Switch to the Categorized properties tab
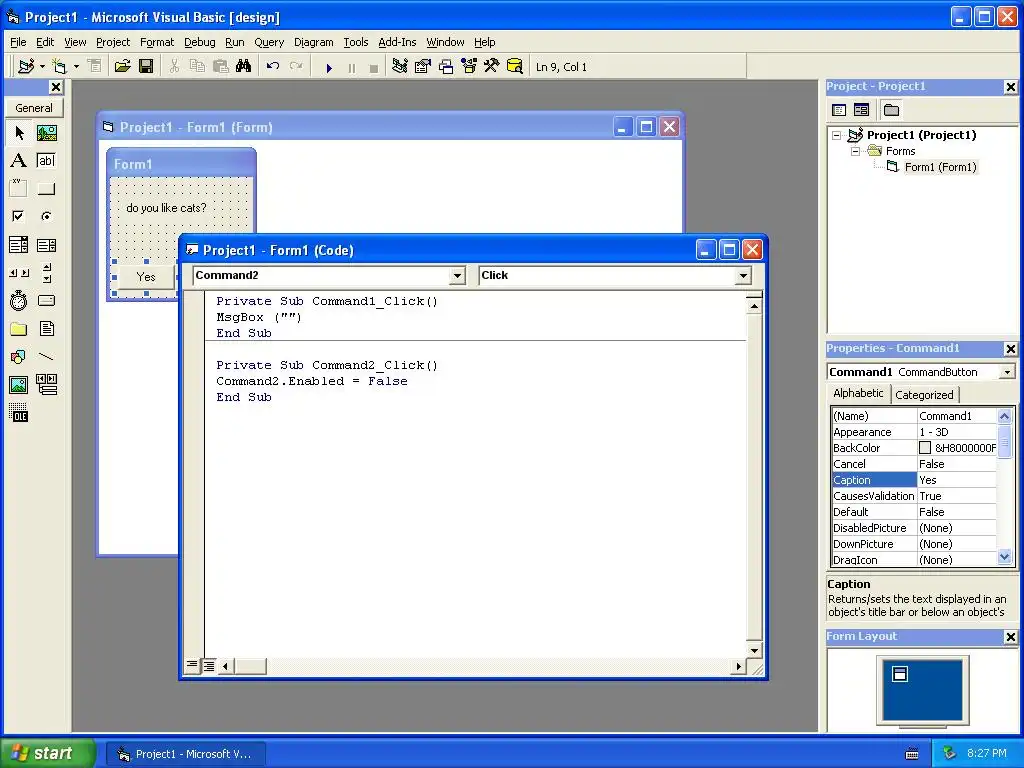This screenshot has width=1024, height=768. click(924, 394)
